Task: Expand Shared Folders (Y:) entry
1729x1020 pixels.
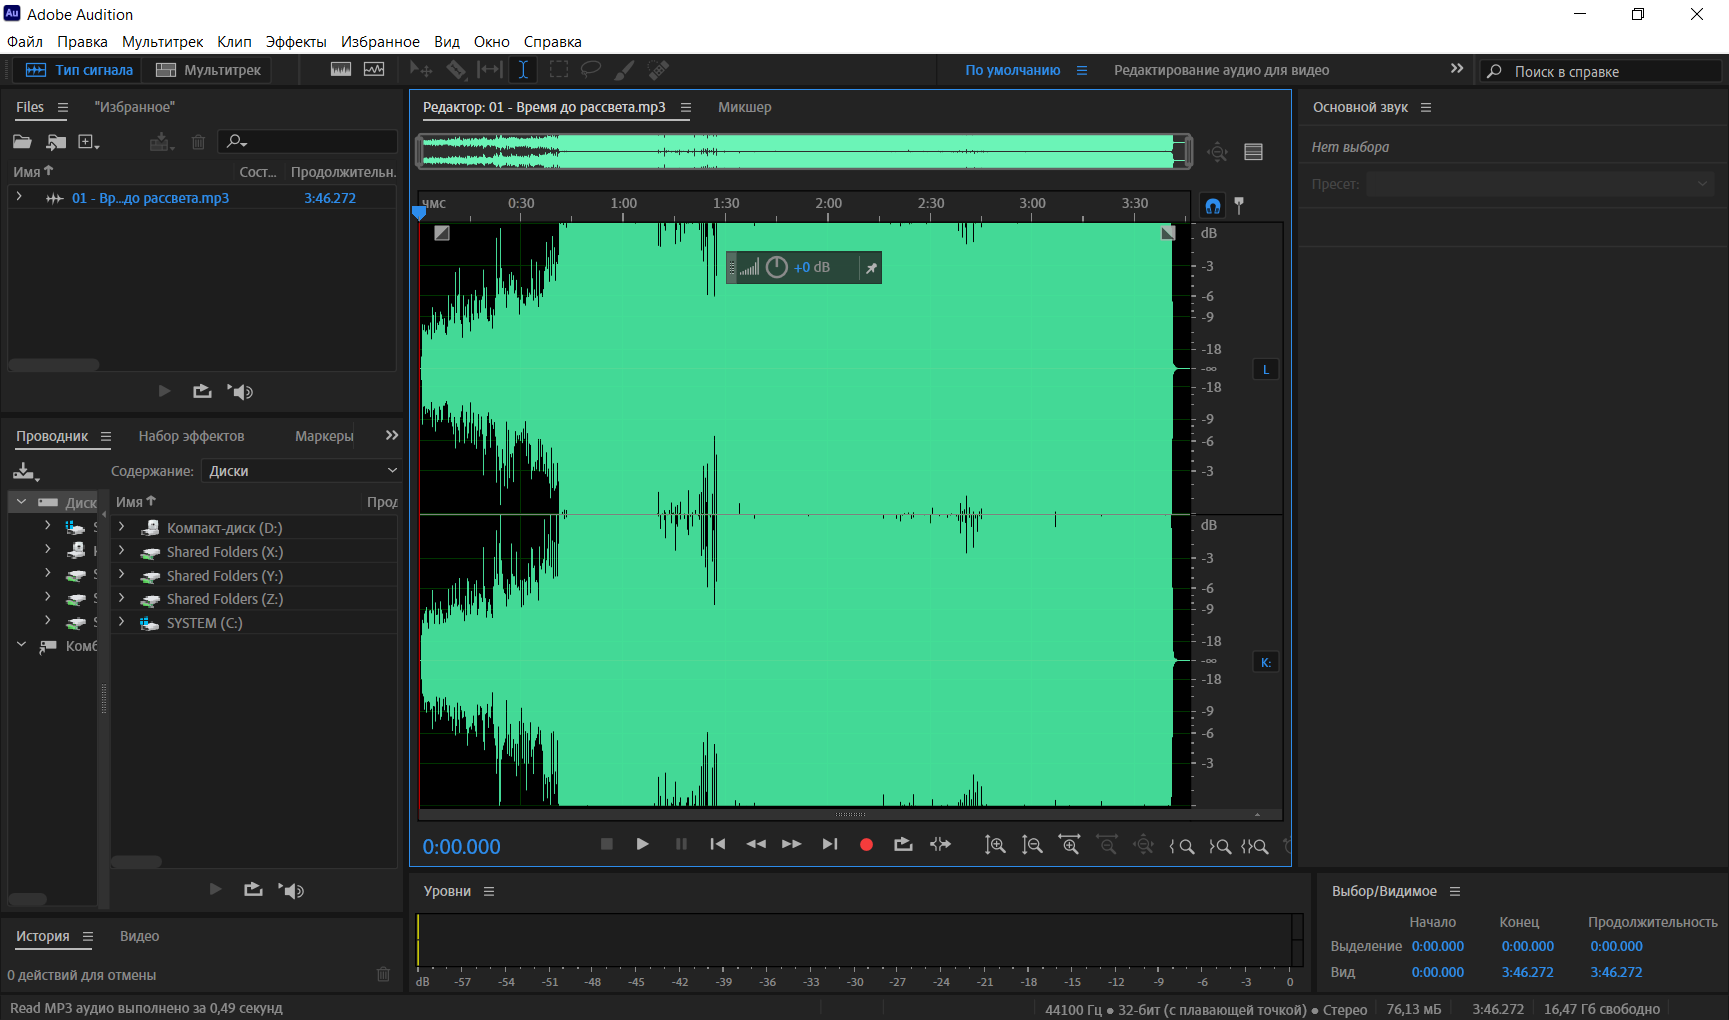Action: click(122, 575)
